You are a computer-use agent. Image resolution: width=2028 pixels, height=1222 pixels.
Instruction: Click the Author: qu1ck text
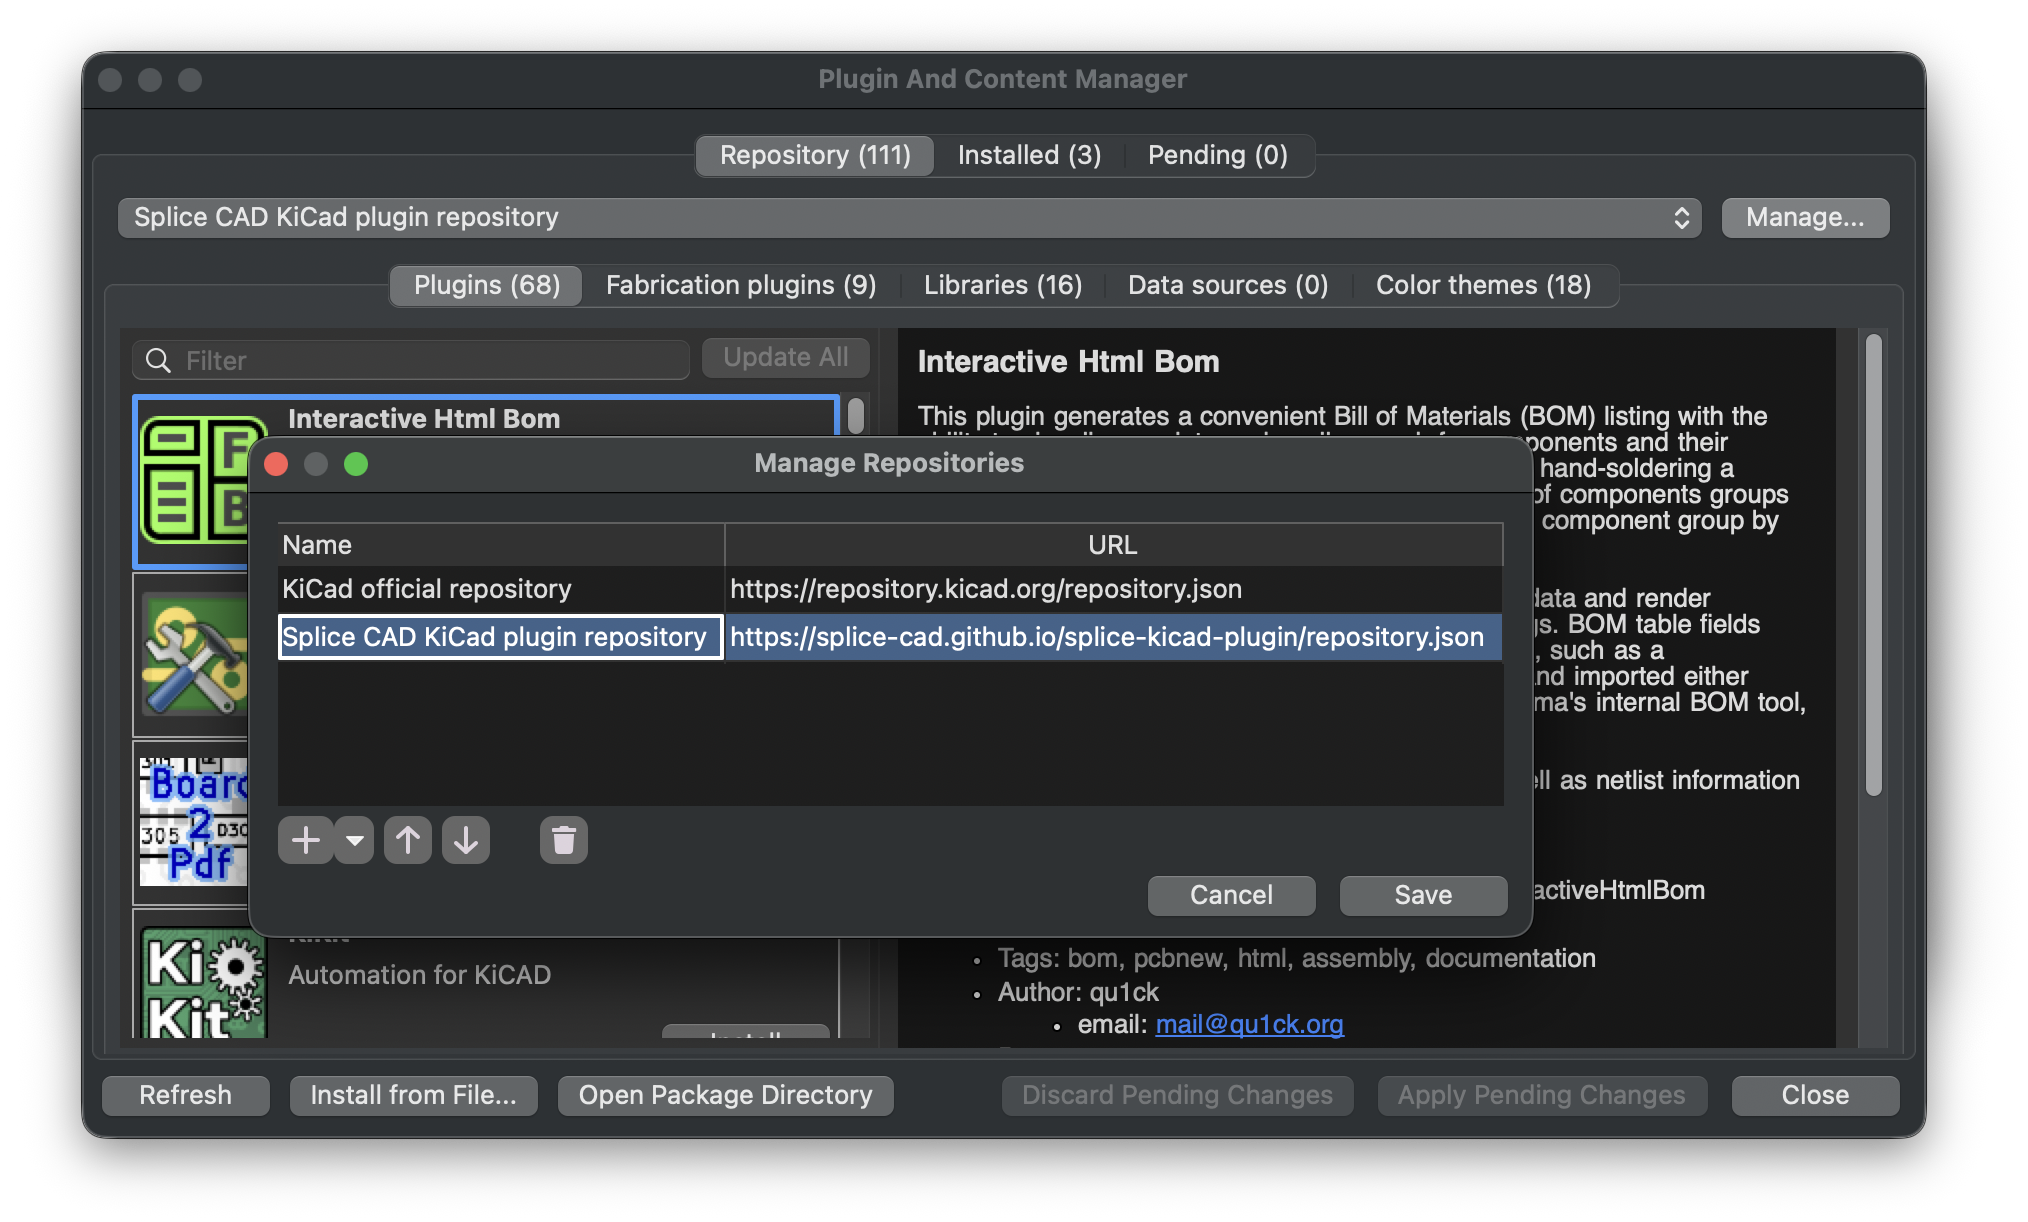click(x=1078, y=992)
